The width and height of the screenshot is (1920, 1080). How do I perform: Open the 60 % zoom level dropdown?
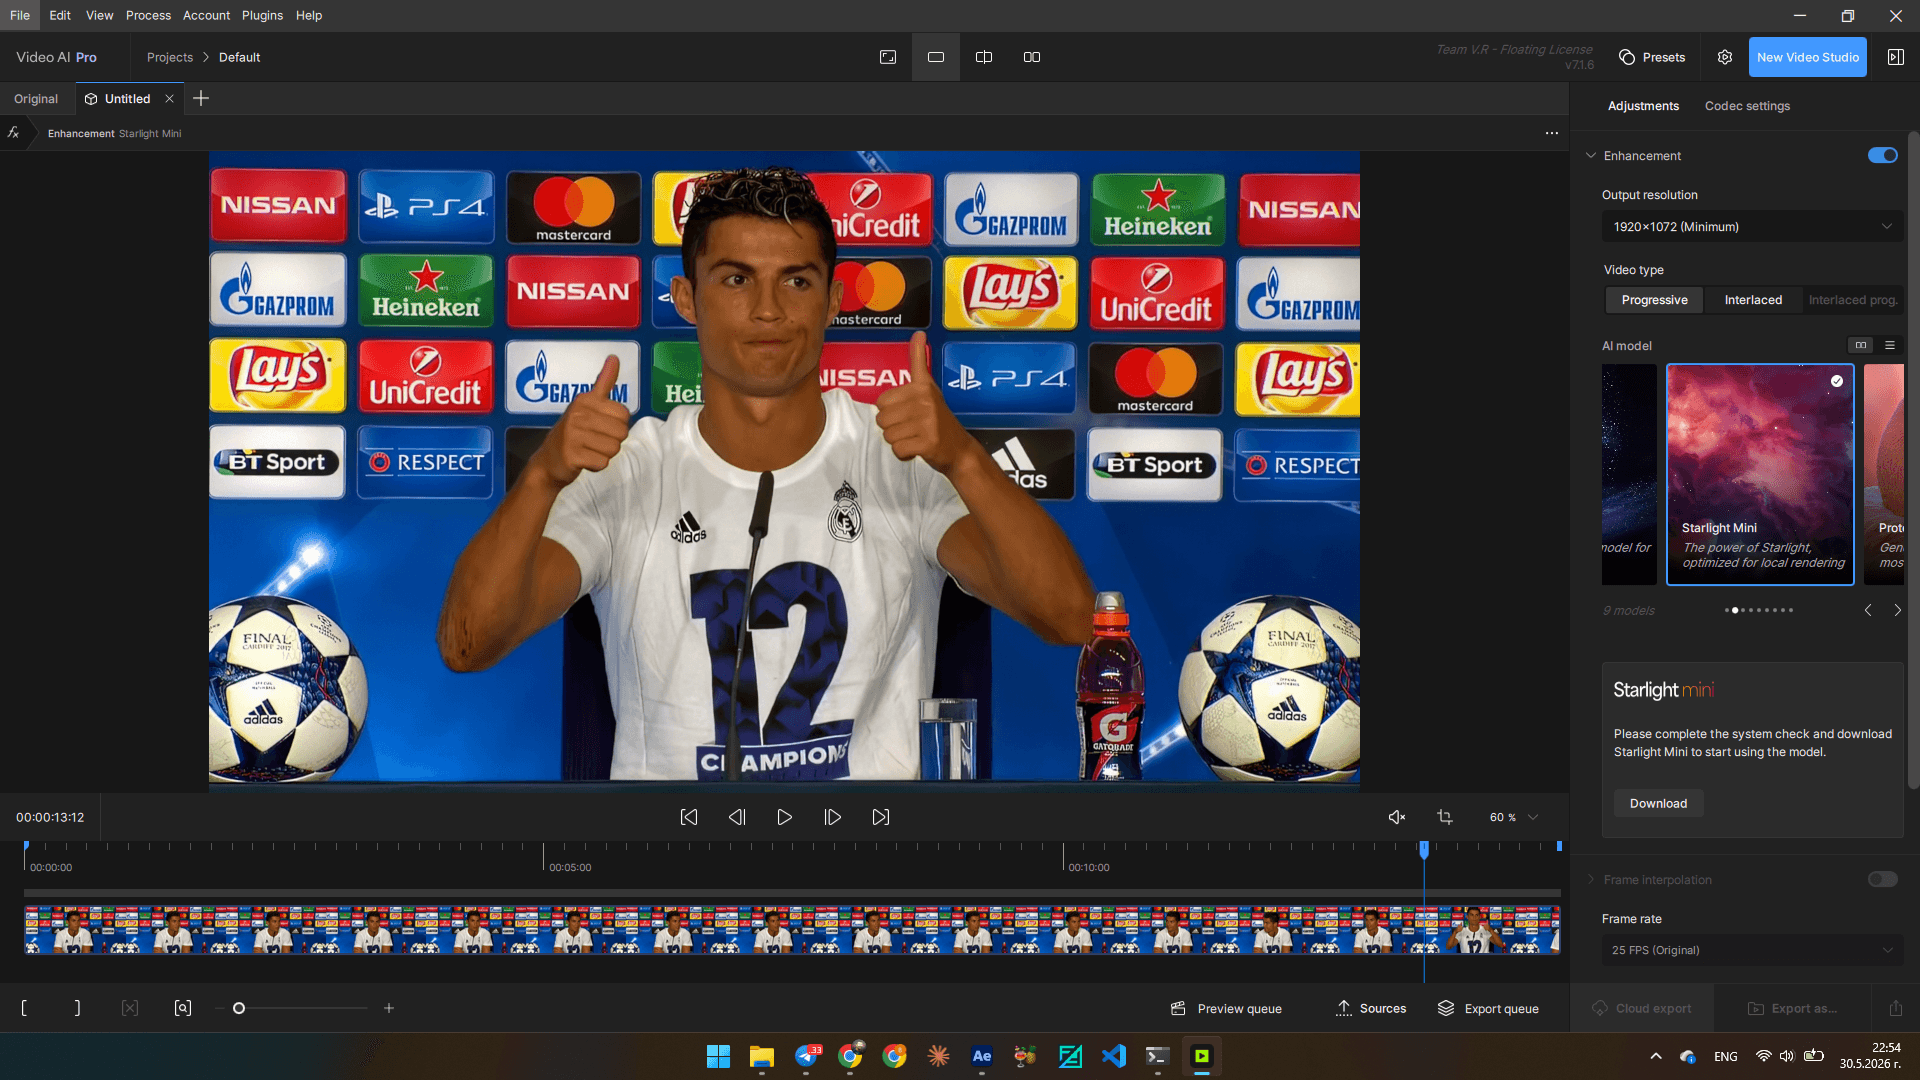[x=1513, y=817]
